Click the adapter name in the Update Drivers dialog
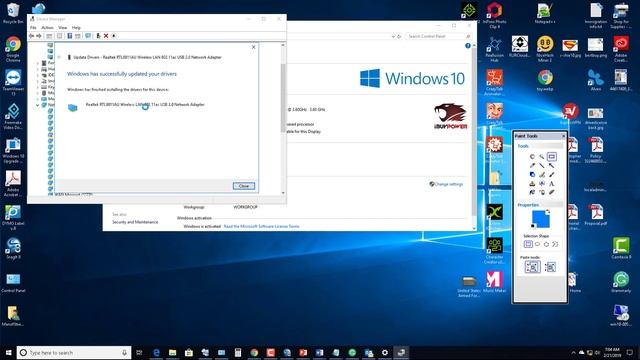Image resolution: width=640 pixels, height=360 pixels. click(x=145, y=104)
